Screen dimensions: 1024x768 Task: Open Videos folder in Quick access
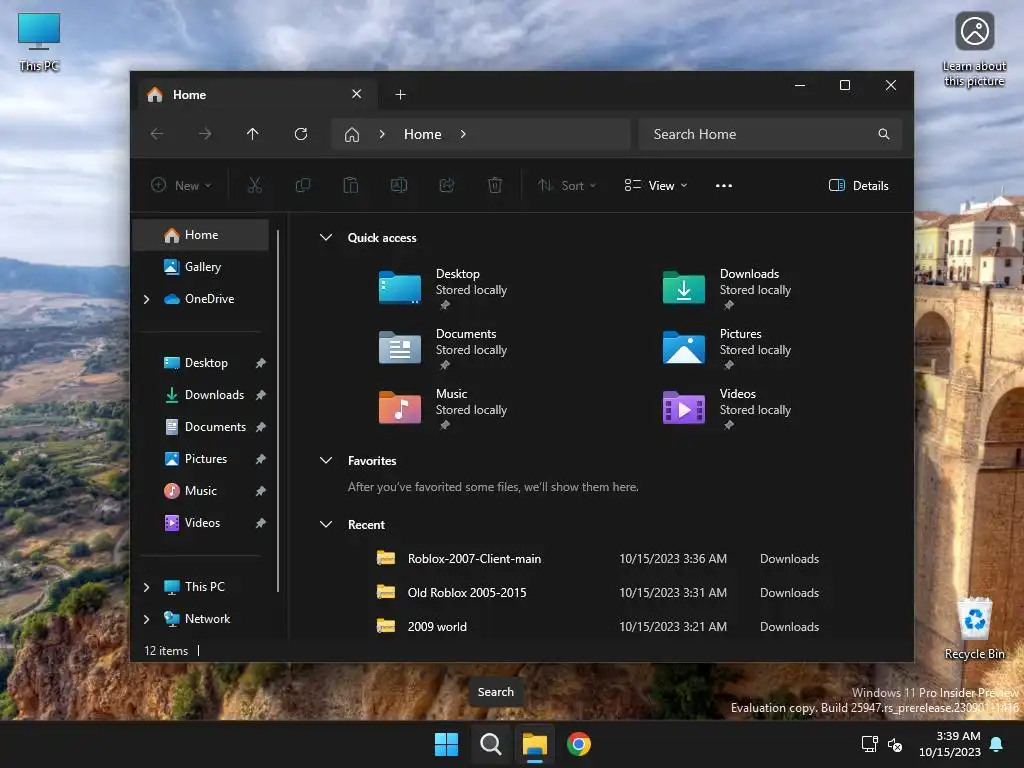728,408
